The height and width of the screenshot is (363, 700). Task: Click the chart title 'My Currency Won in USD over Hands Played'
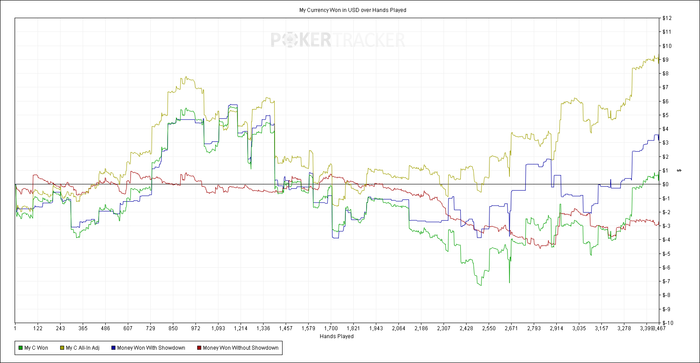click(353, 10)
